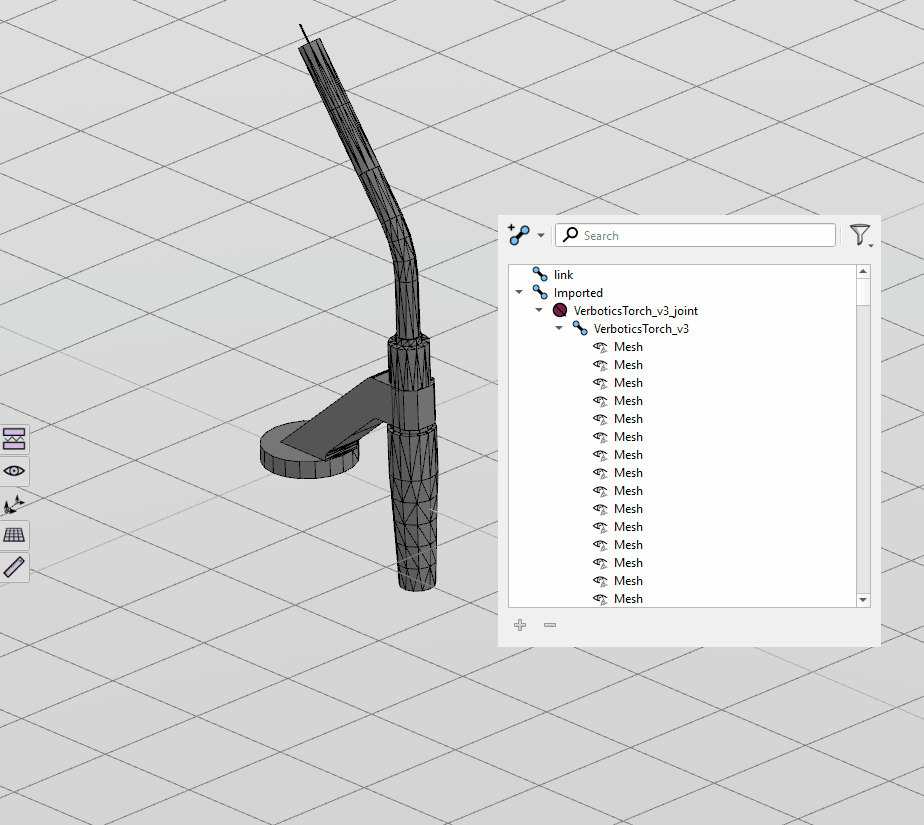924x825 pixels.
Task: Click the plus add button below tree
Action: pyautogui.click(x=520, y=625)
